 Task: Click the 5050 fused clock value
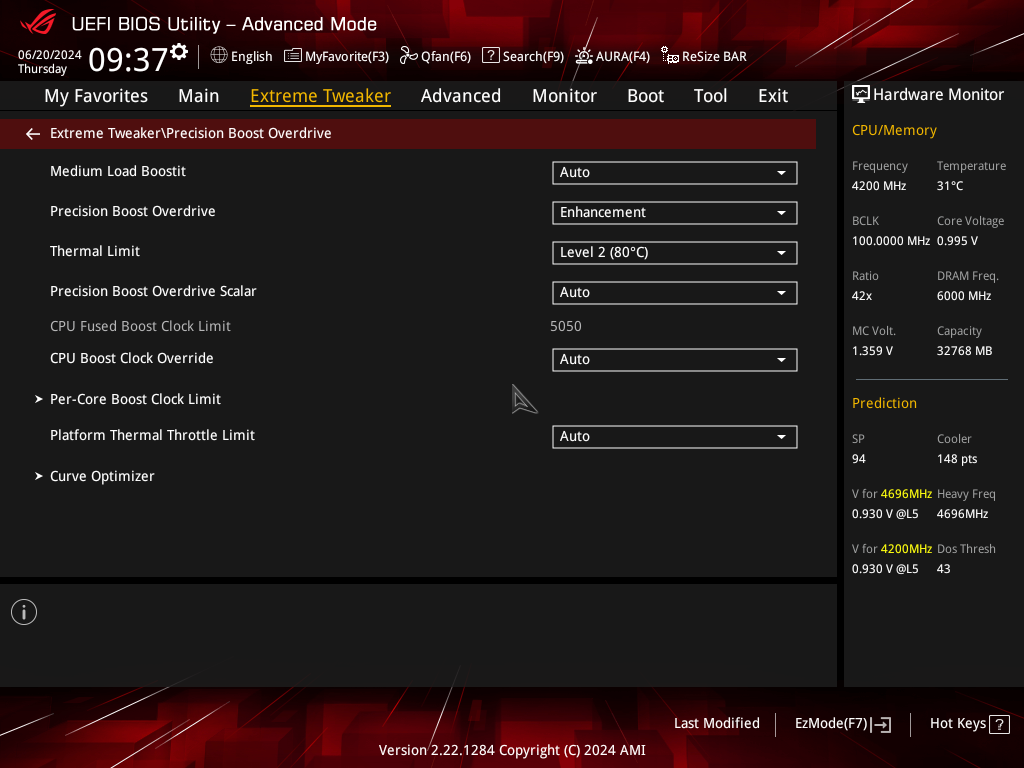(566, 326)
